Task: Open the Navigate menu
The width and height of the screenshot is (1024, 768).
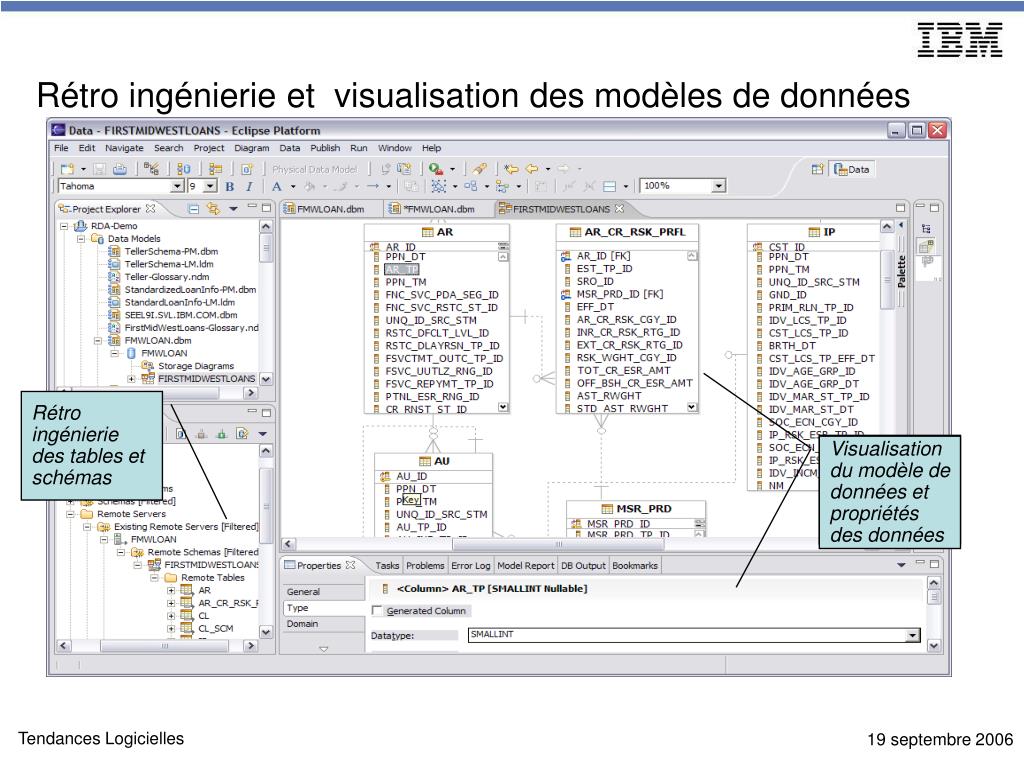Action: click(x=124, y=148)
